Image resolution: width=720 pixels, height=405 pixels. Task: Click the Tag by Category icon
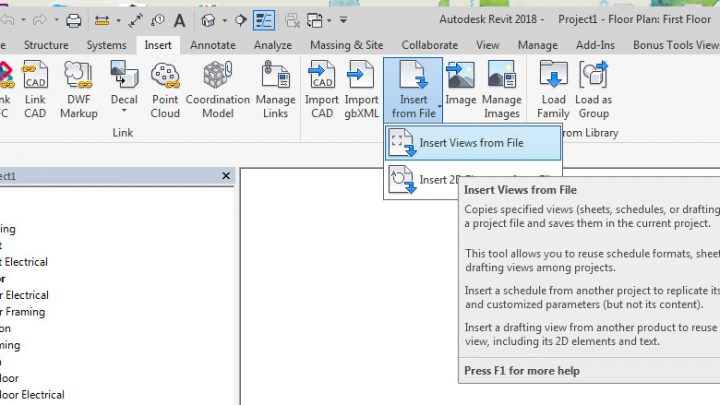(158, 21)
